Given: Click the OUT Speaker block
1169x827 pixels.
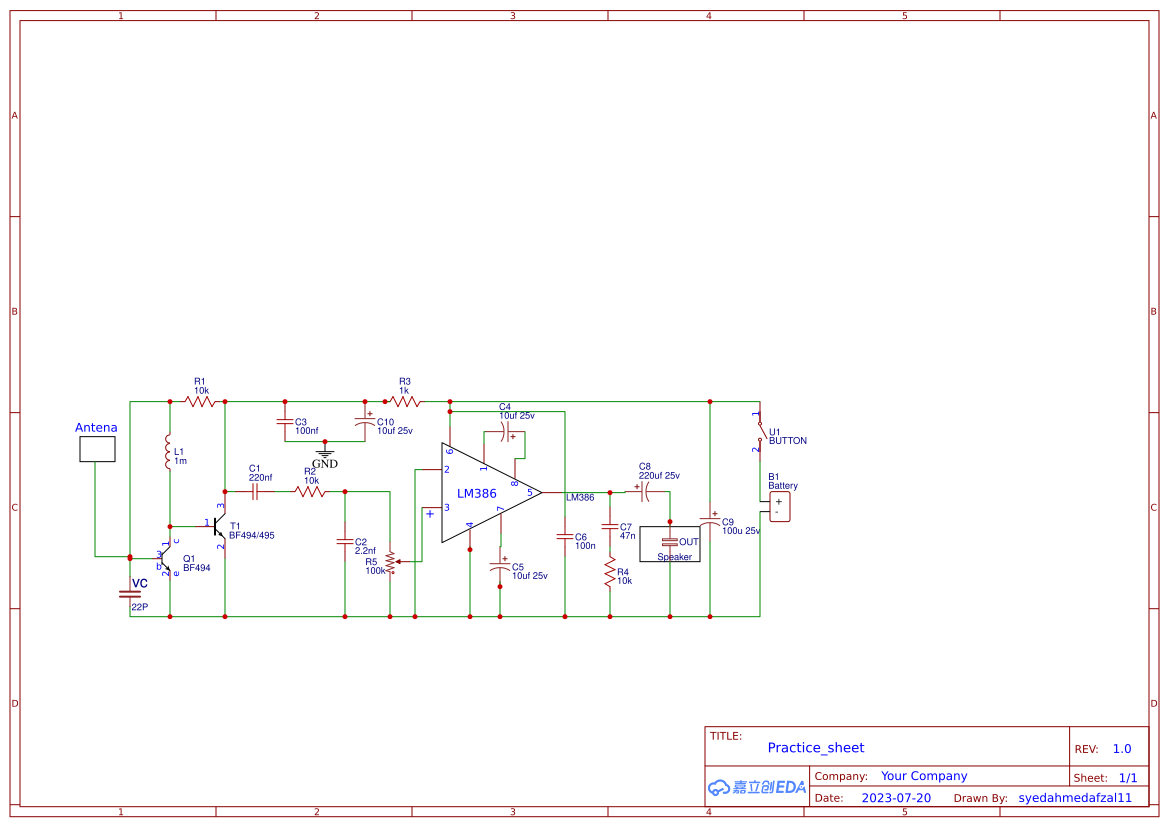Looking at the screenshot, I should click(x=671, y=544).
